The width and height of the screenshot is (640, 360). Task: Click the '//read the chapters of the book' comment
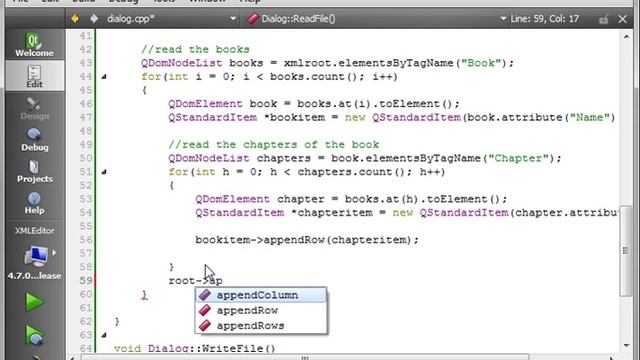(273, 144)
